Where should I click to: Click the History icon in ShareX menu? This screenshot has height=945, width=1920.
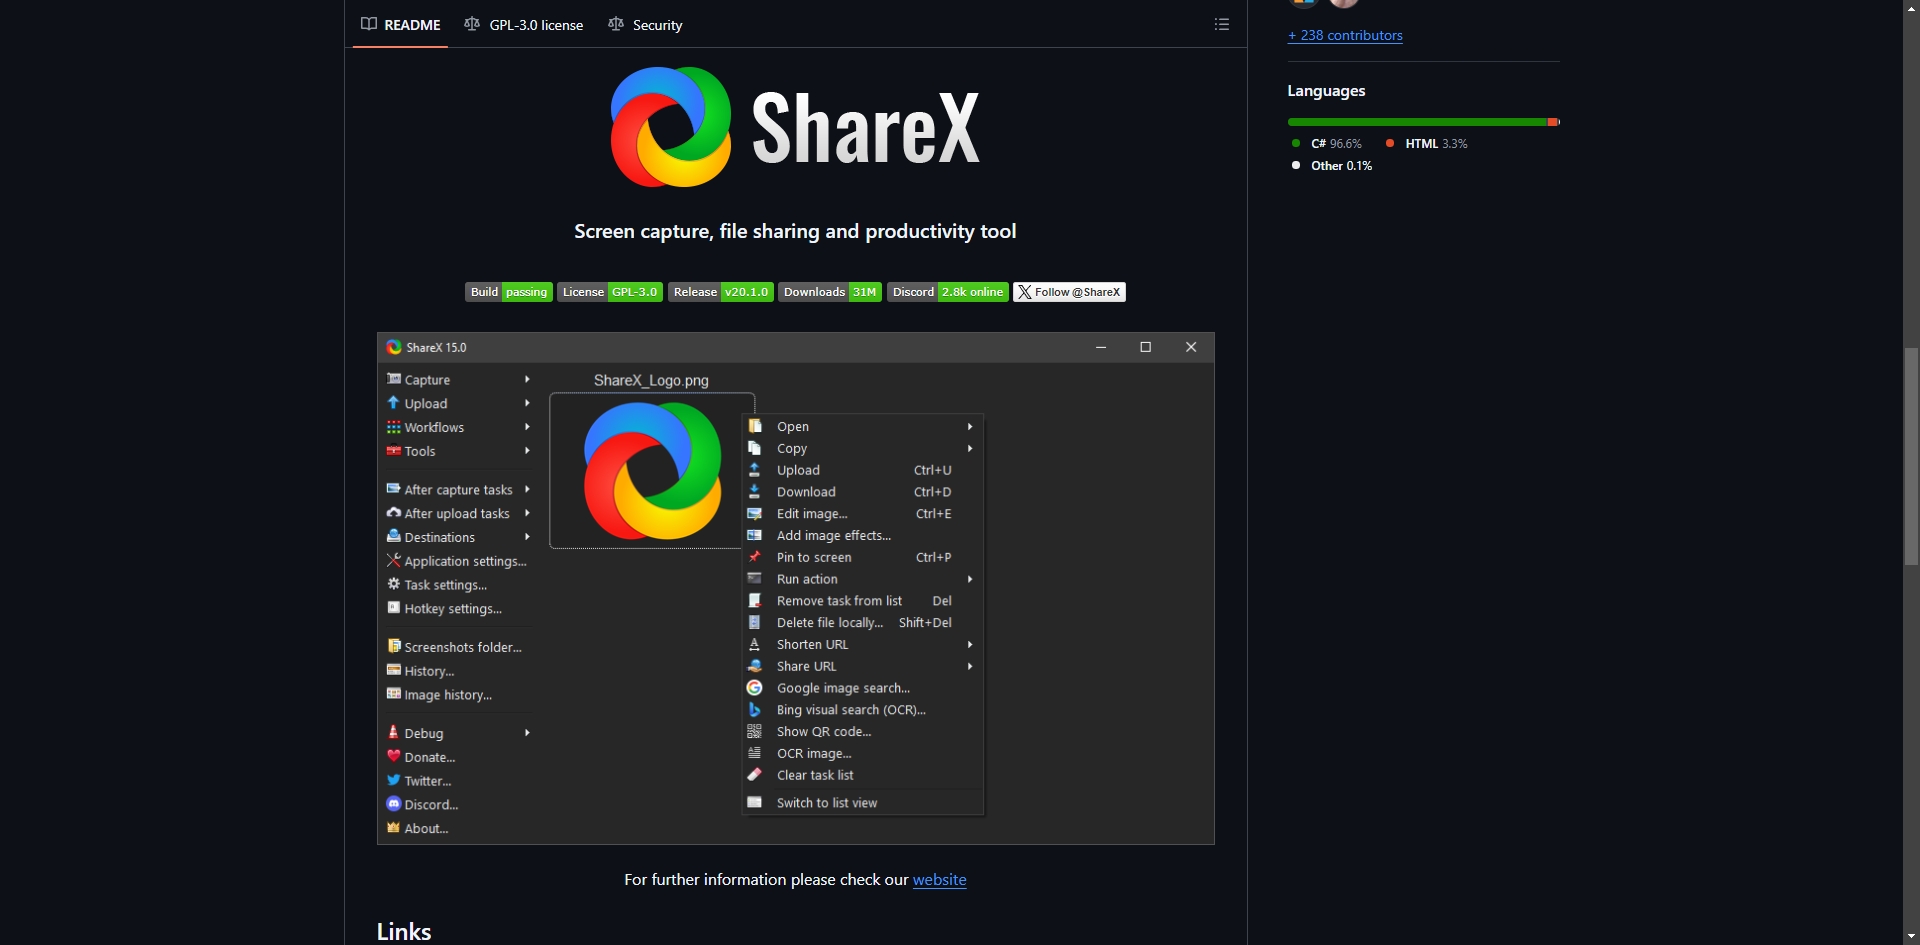pyautogui.click(x=394, y=670)
